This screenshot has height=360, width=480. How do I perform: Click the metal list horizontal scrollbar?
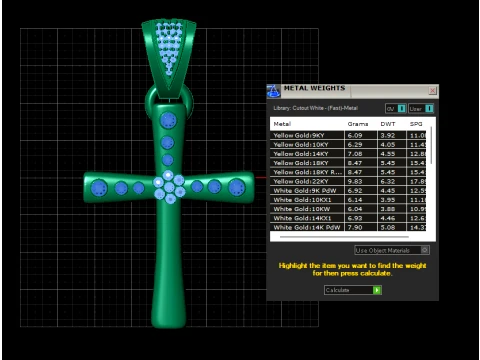click(x=344, y=237)
